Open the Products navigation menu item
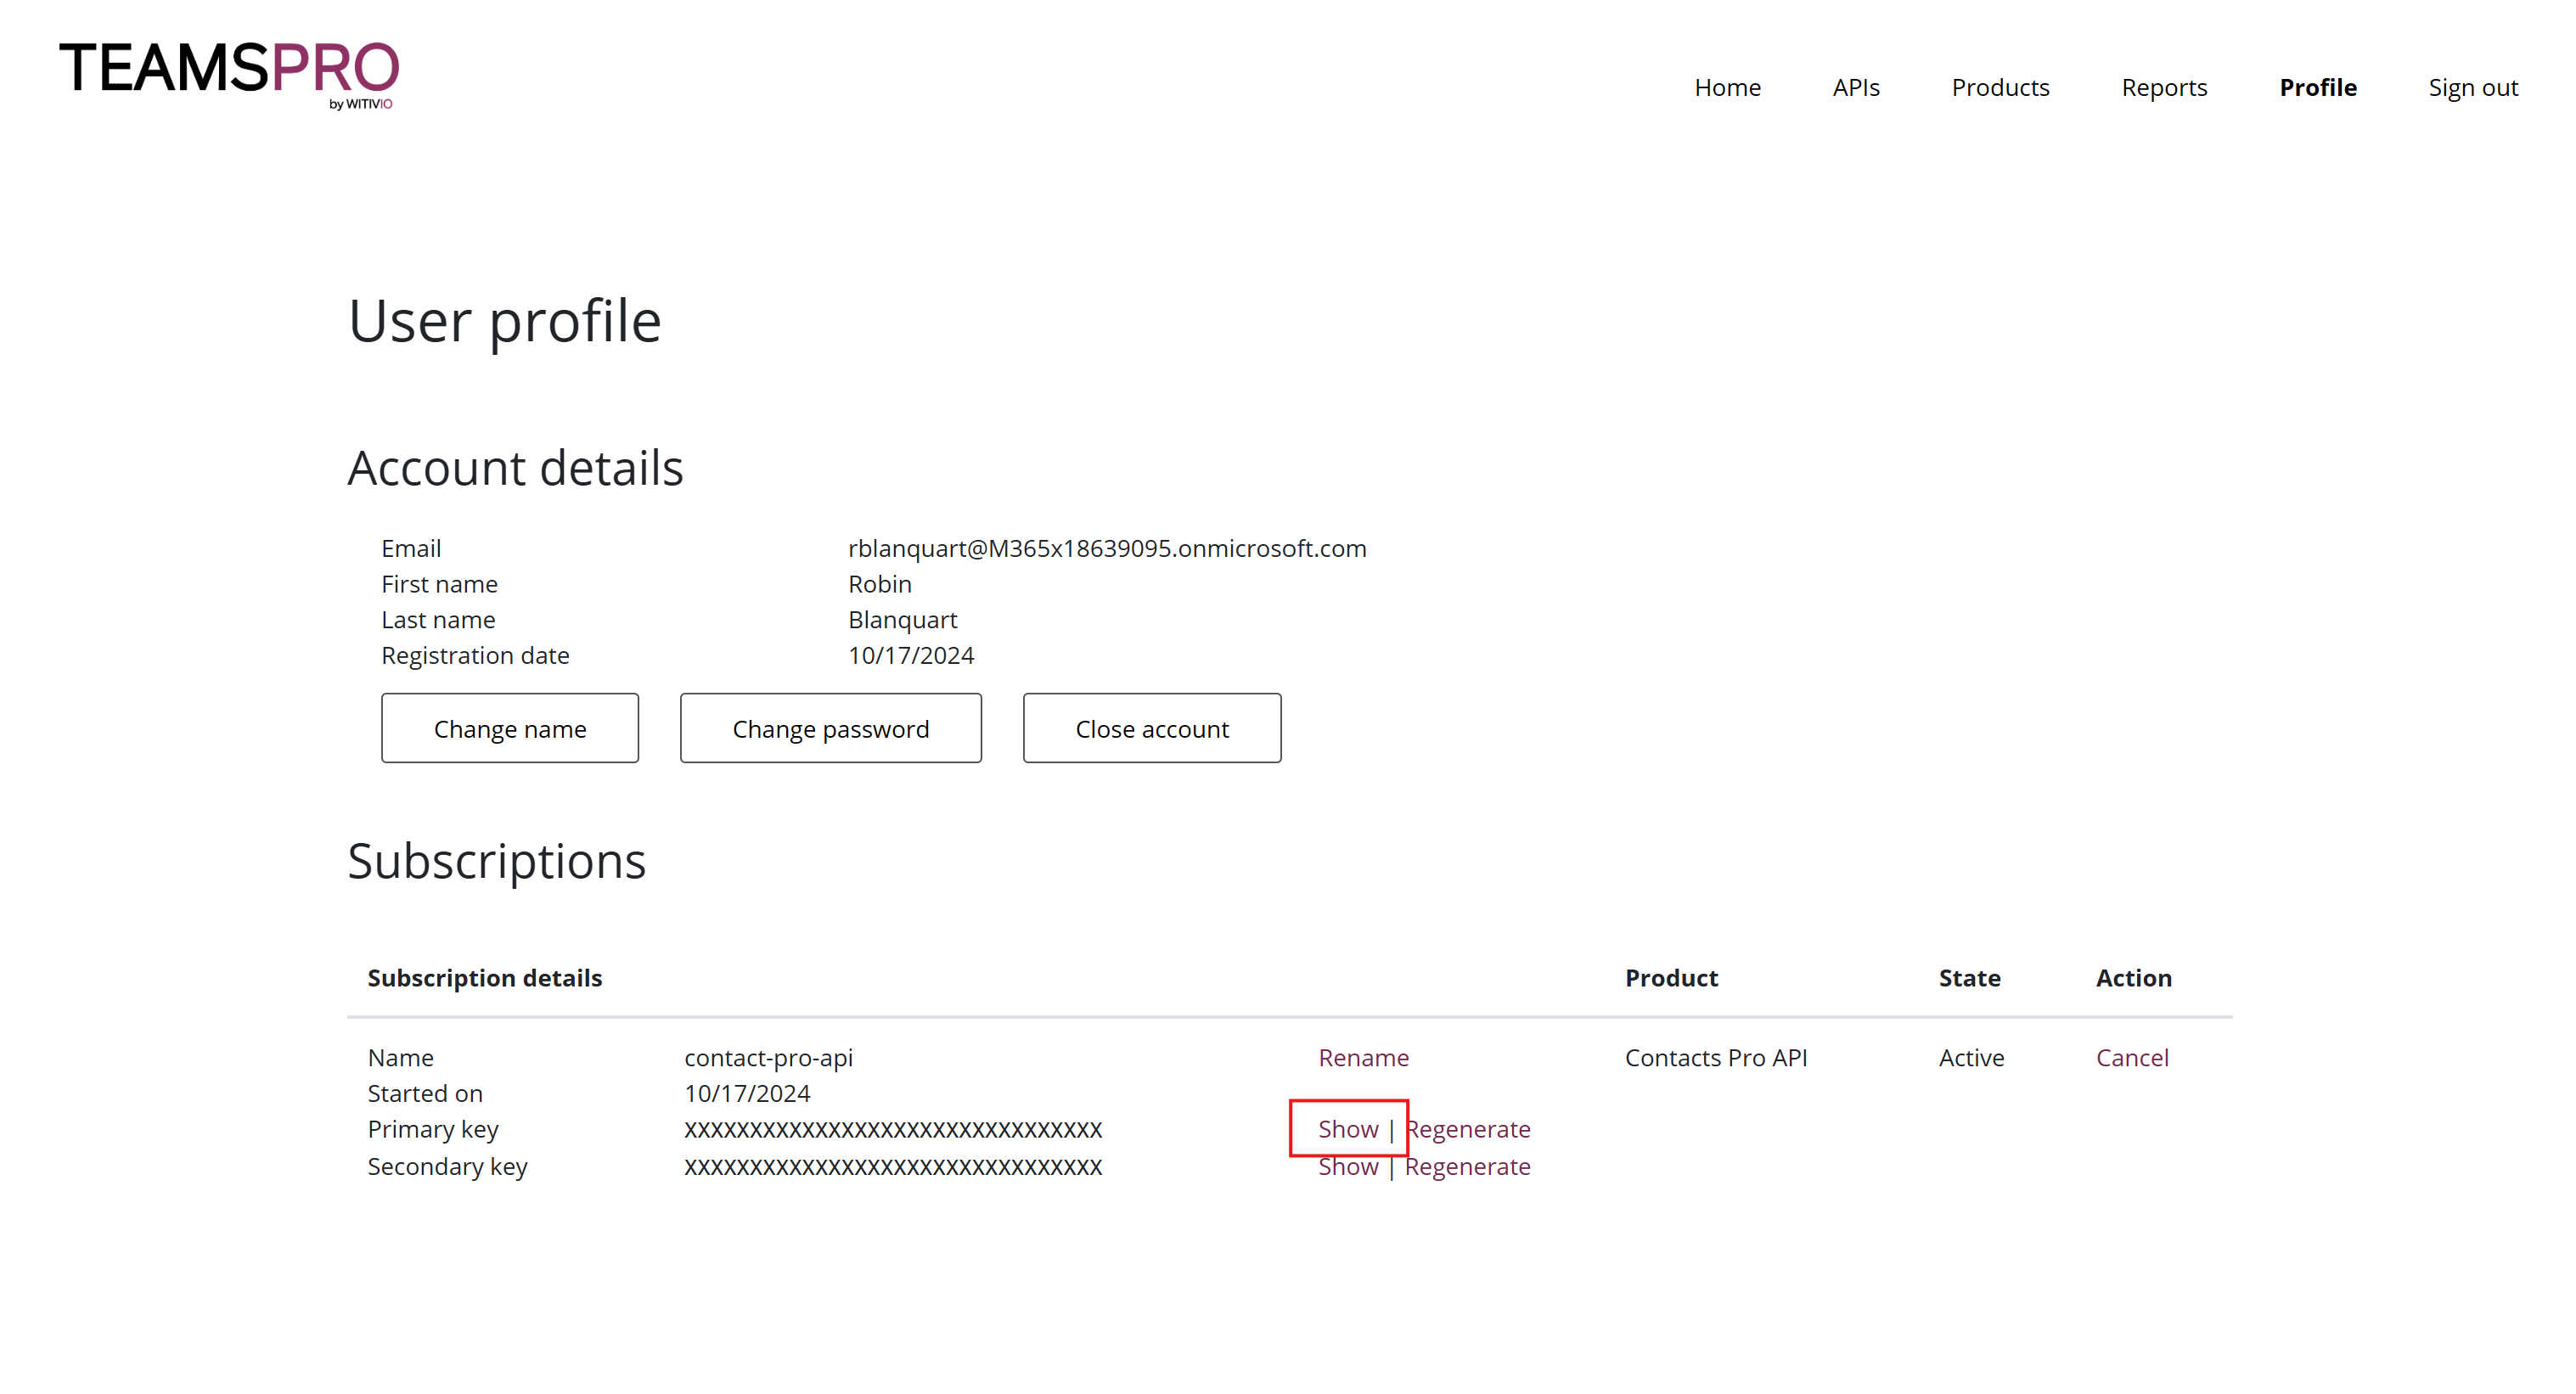The image size is (2576, 1394). click(x=1998, y=86)
